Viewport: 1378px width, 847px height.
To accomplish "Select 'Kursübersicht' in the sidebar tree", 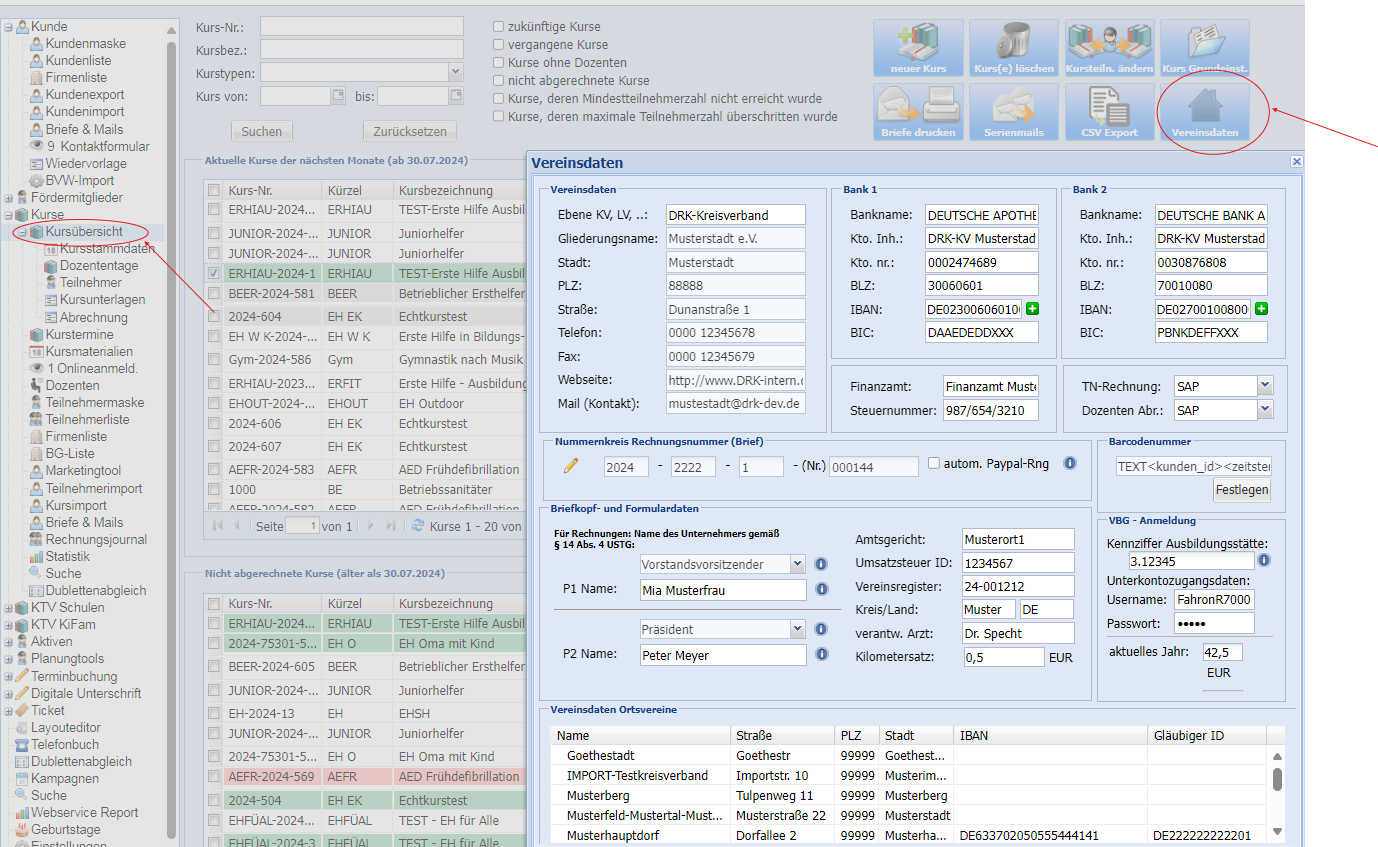I will [x=84, y=232].
